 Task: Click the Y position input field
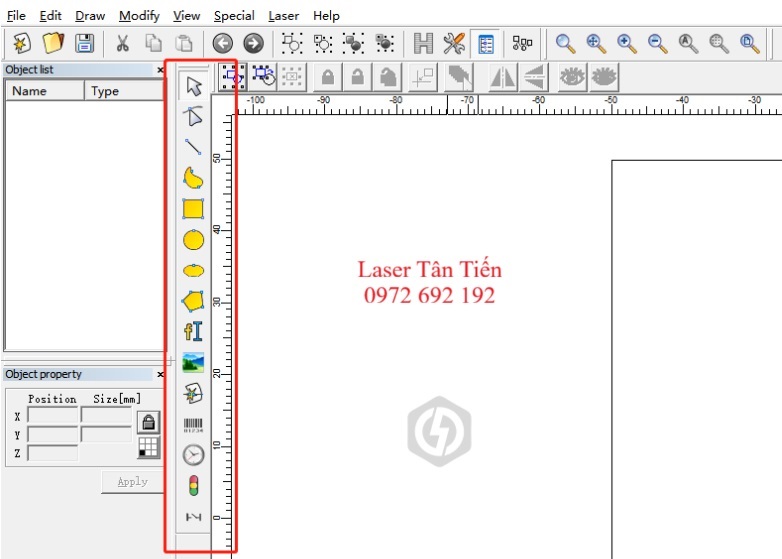point(53,434)
